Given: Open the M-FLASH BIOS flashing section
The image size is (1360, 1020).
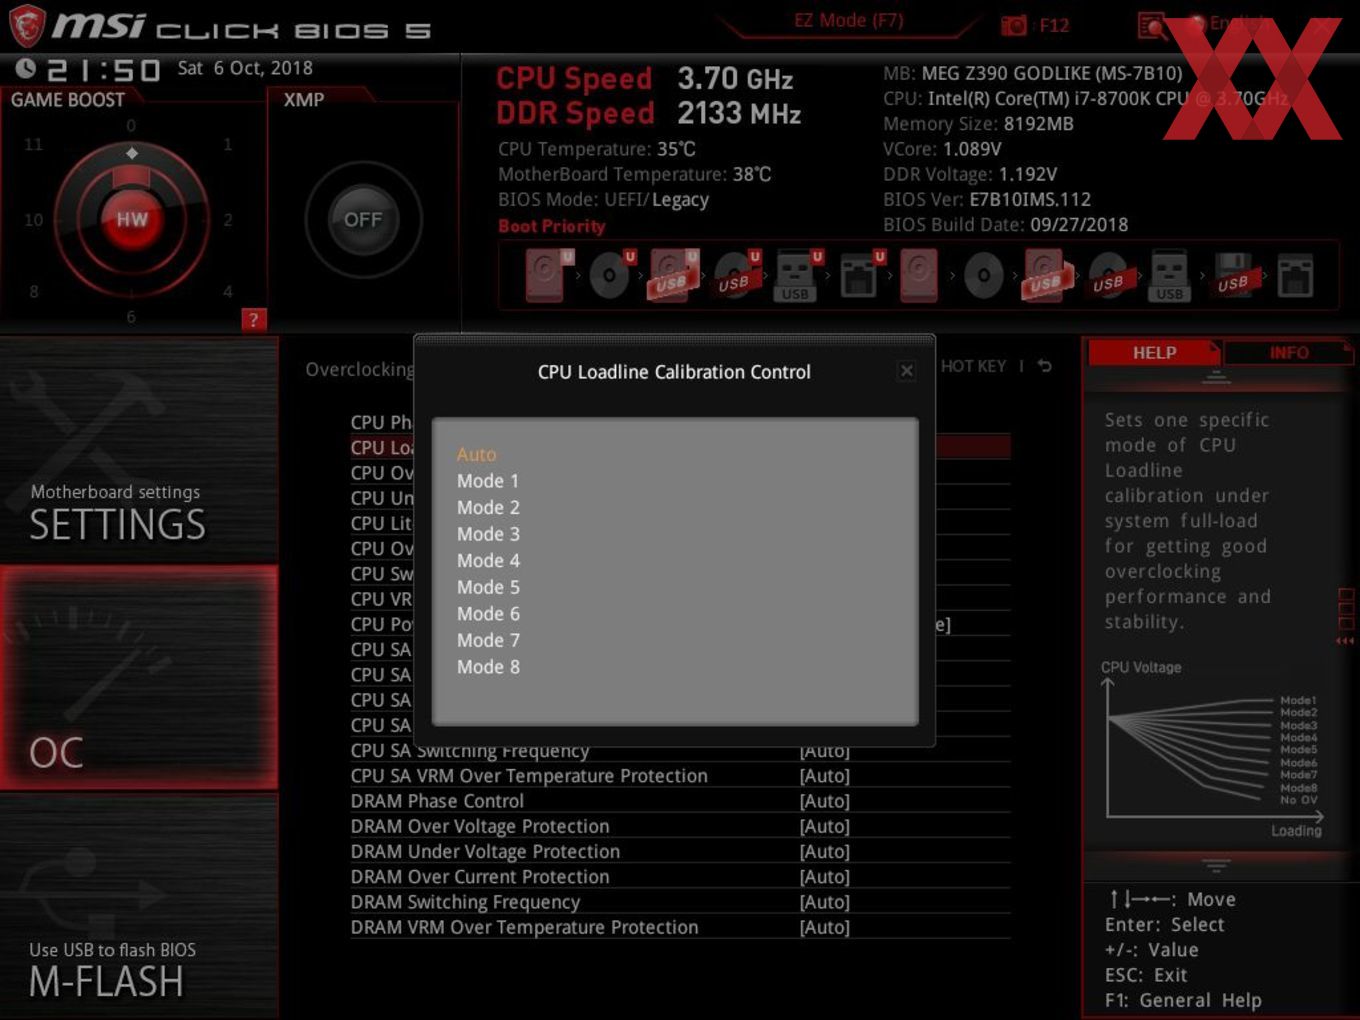Looking at the screenshot, I should point(139,906).
